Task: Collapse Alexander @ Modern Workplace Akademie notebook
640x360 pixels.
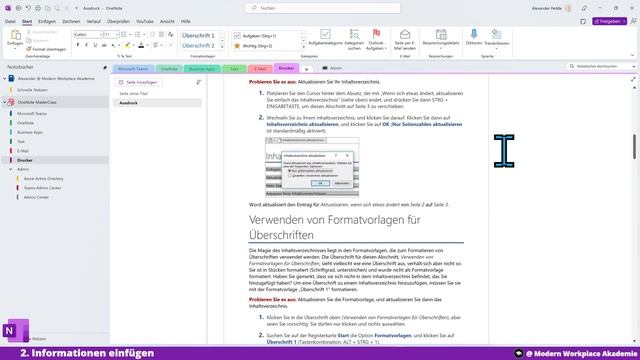Action: pyautogui.click(x=4, y=78)
